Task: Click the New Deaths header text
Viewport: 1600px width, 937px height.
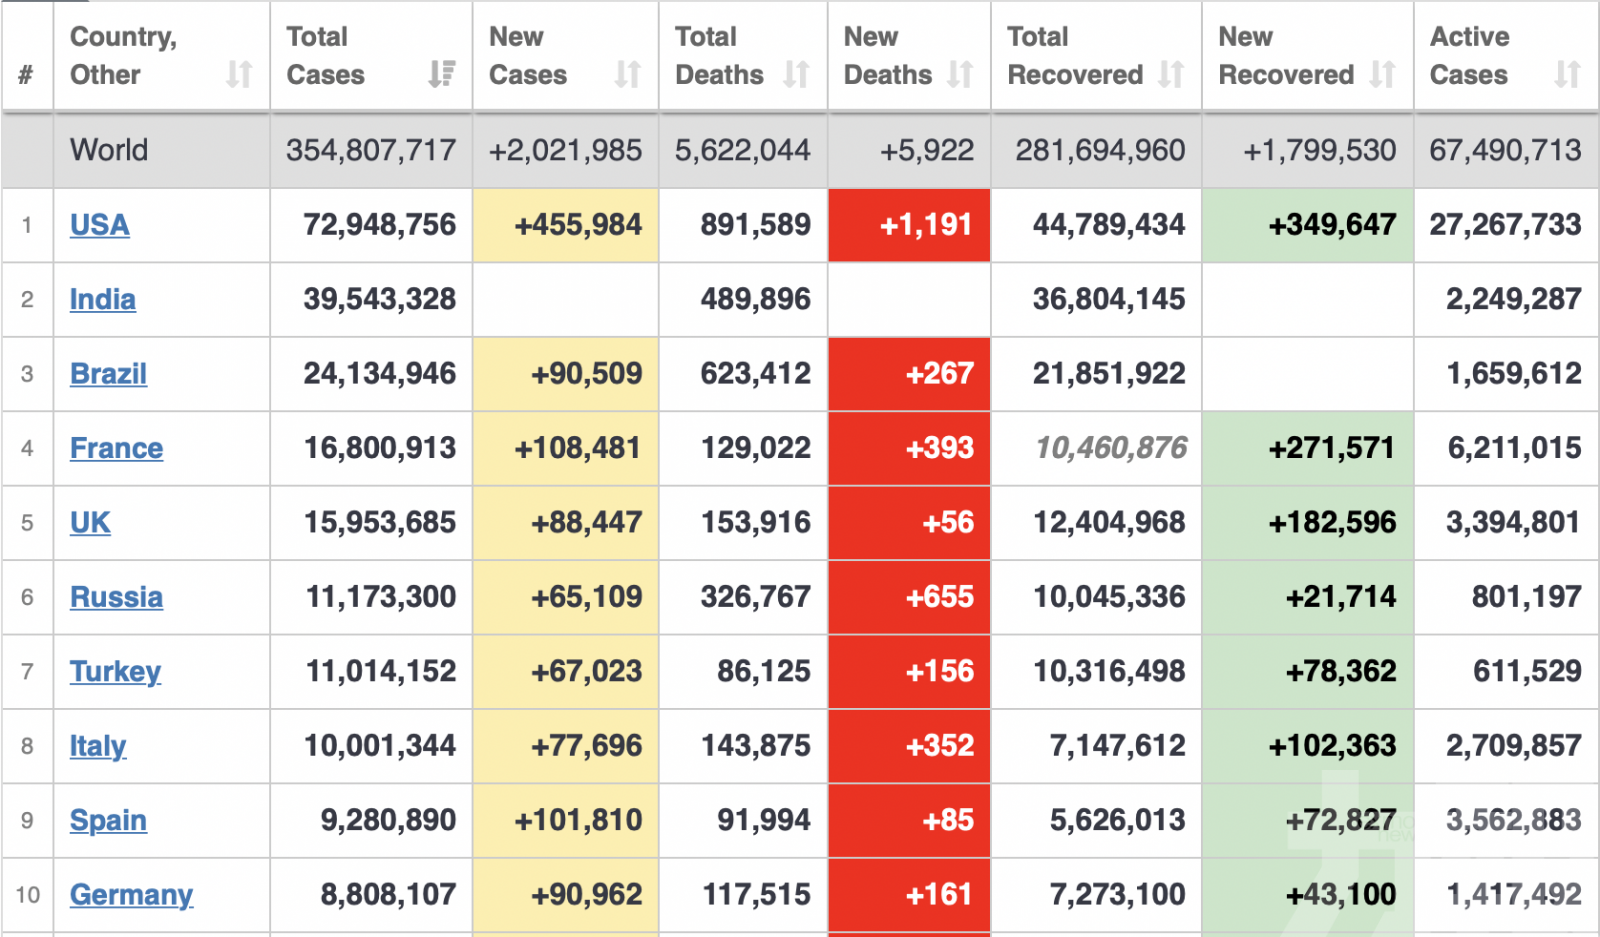Action: point(888,55)
